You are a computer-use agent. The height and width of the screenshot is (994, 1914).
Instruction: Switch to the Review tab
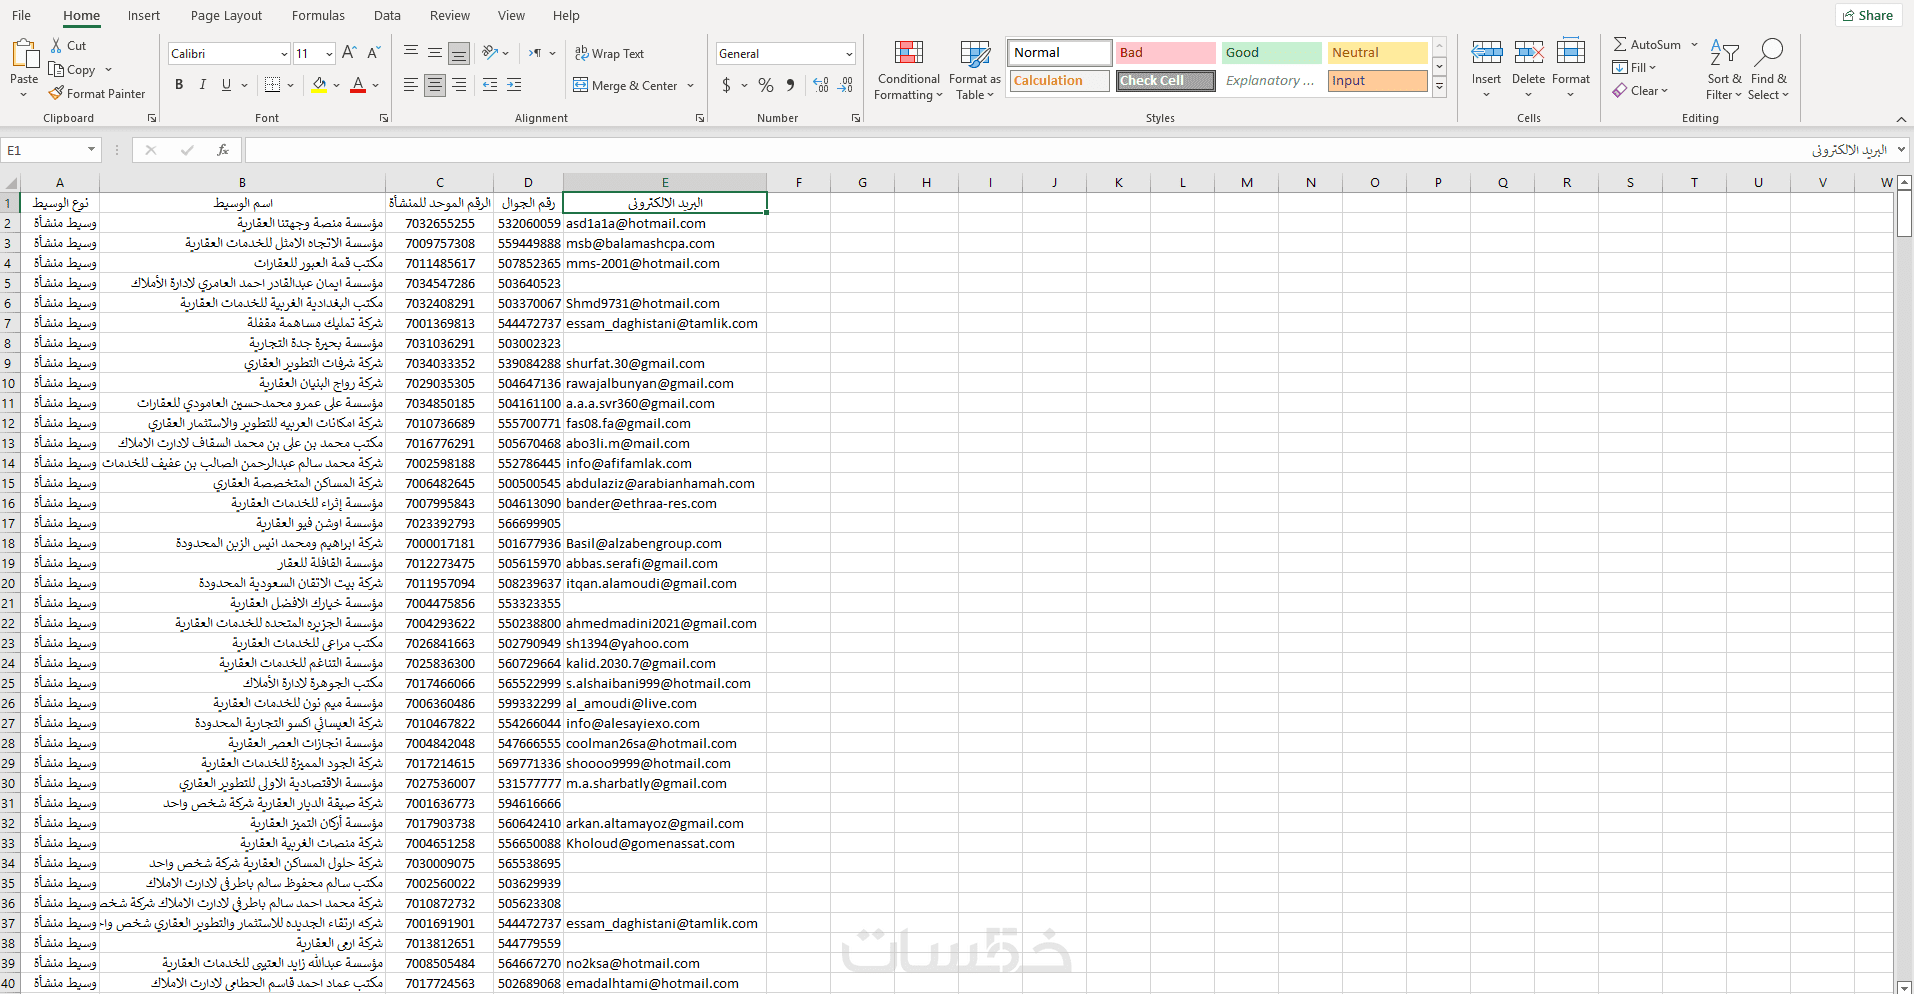(449, 16)
